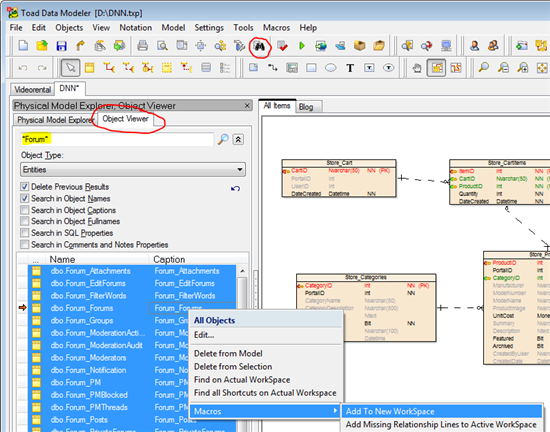Switch to the Videorental model tab
Image resolution: width=550 pixels, height=432 pixels.
coord(33,90)
